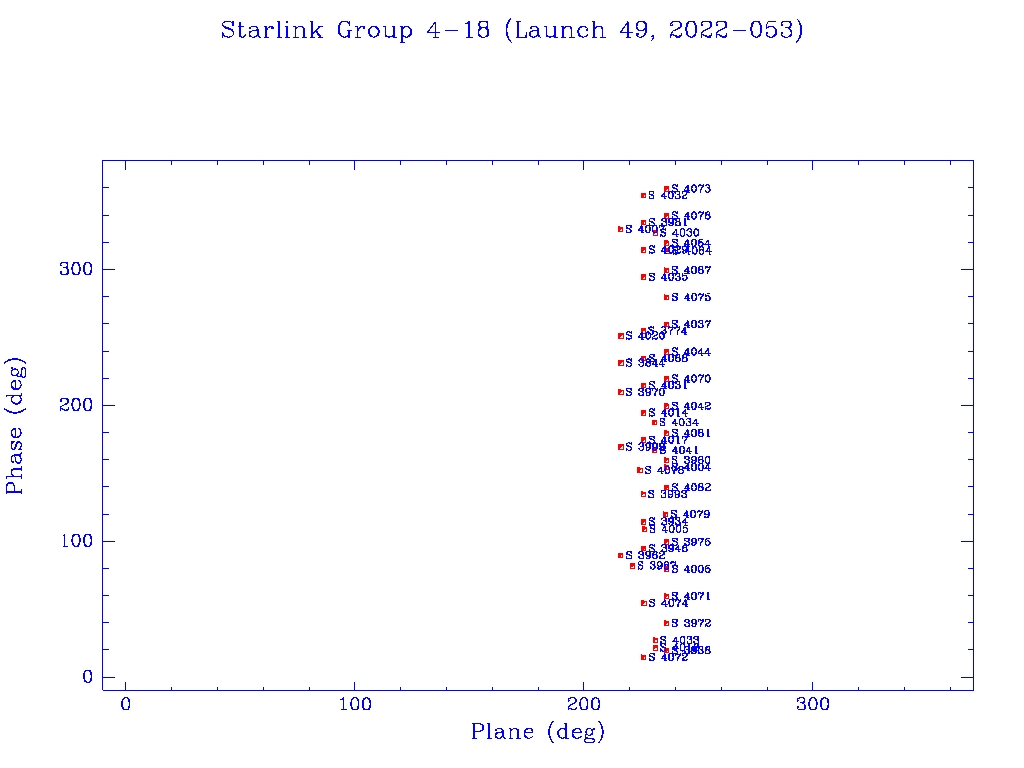Select the "S 4074" satellite label
This screenshot has height=768, width=1024.
pyautogui.click(x=667, y=603)
